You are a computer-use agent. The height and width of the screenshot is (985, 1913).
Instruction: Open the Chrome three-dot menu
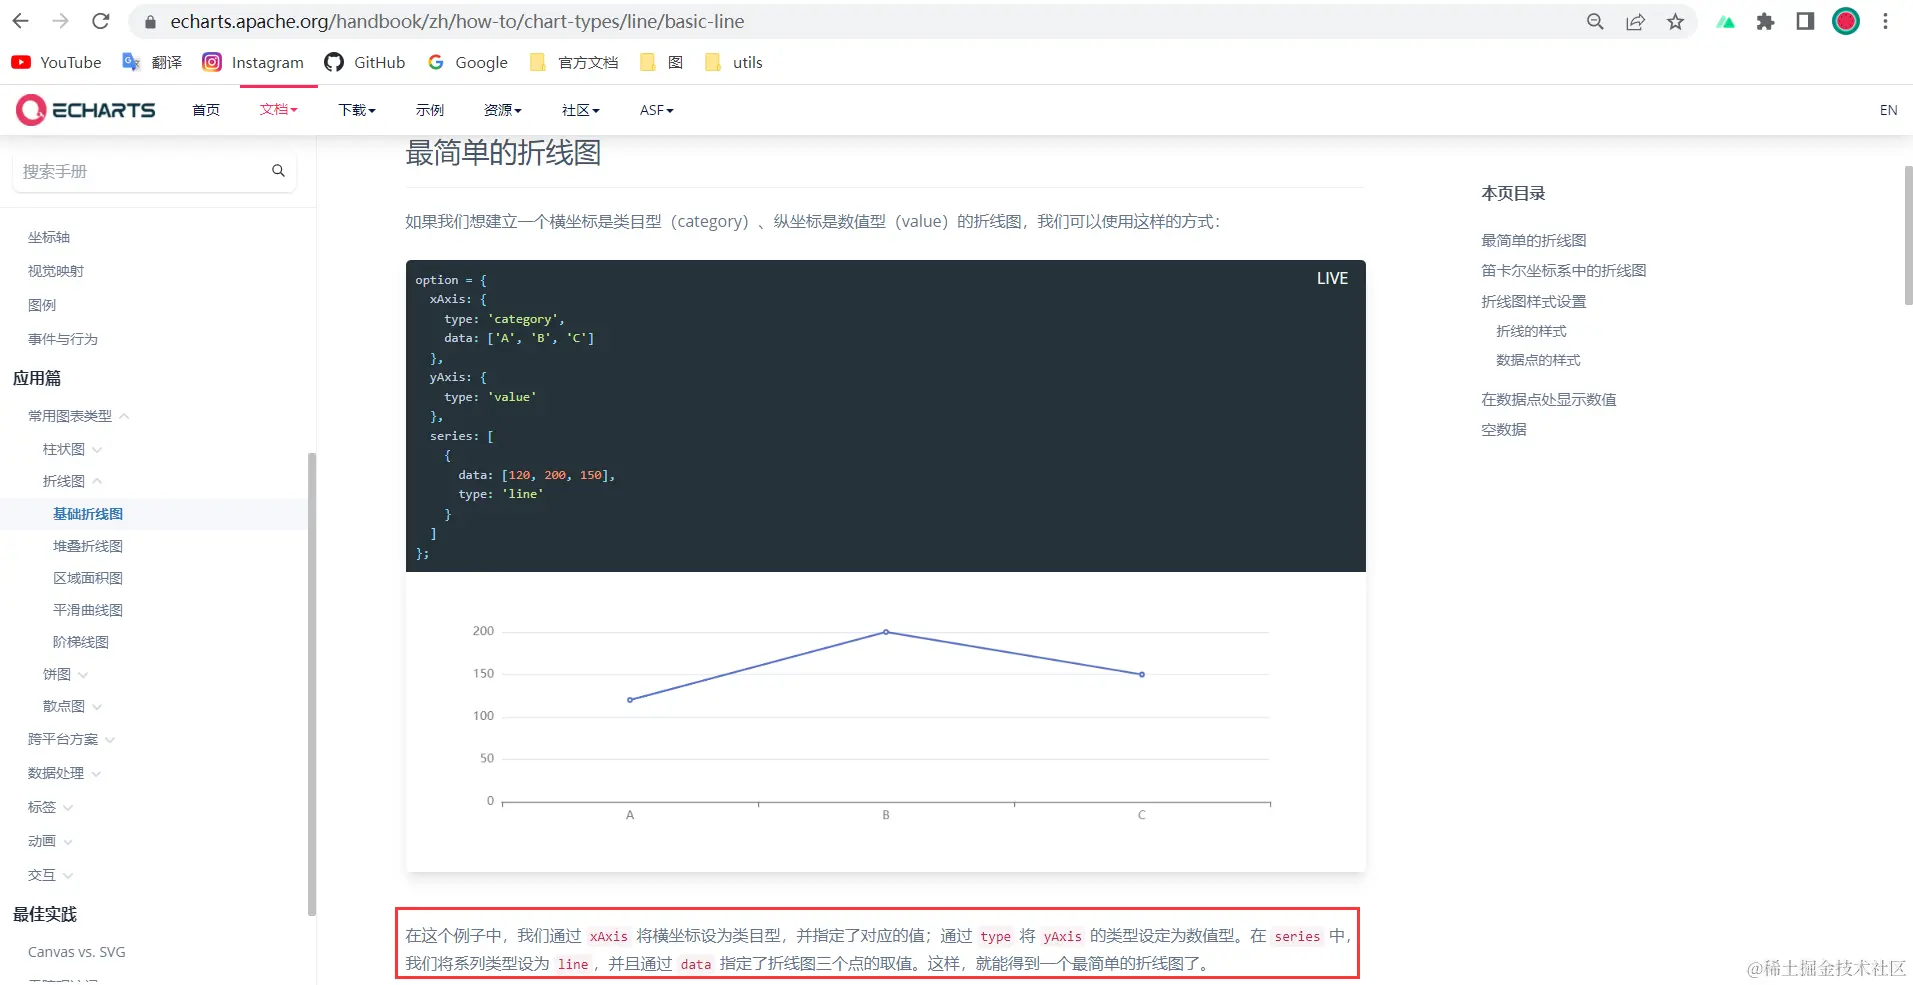[1886, 22]
